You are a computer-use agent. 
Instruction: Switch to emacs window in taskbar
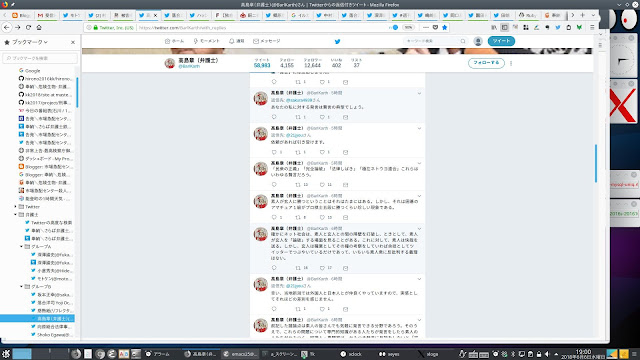click(241, 354)
